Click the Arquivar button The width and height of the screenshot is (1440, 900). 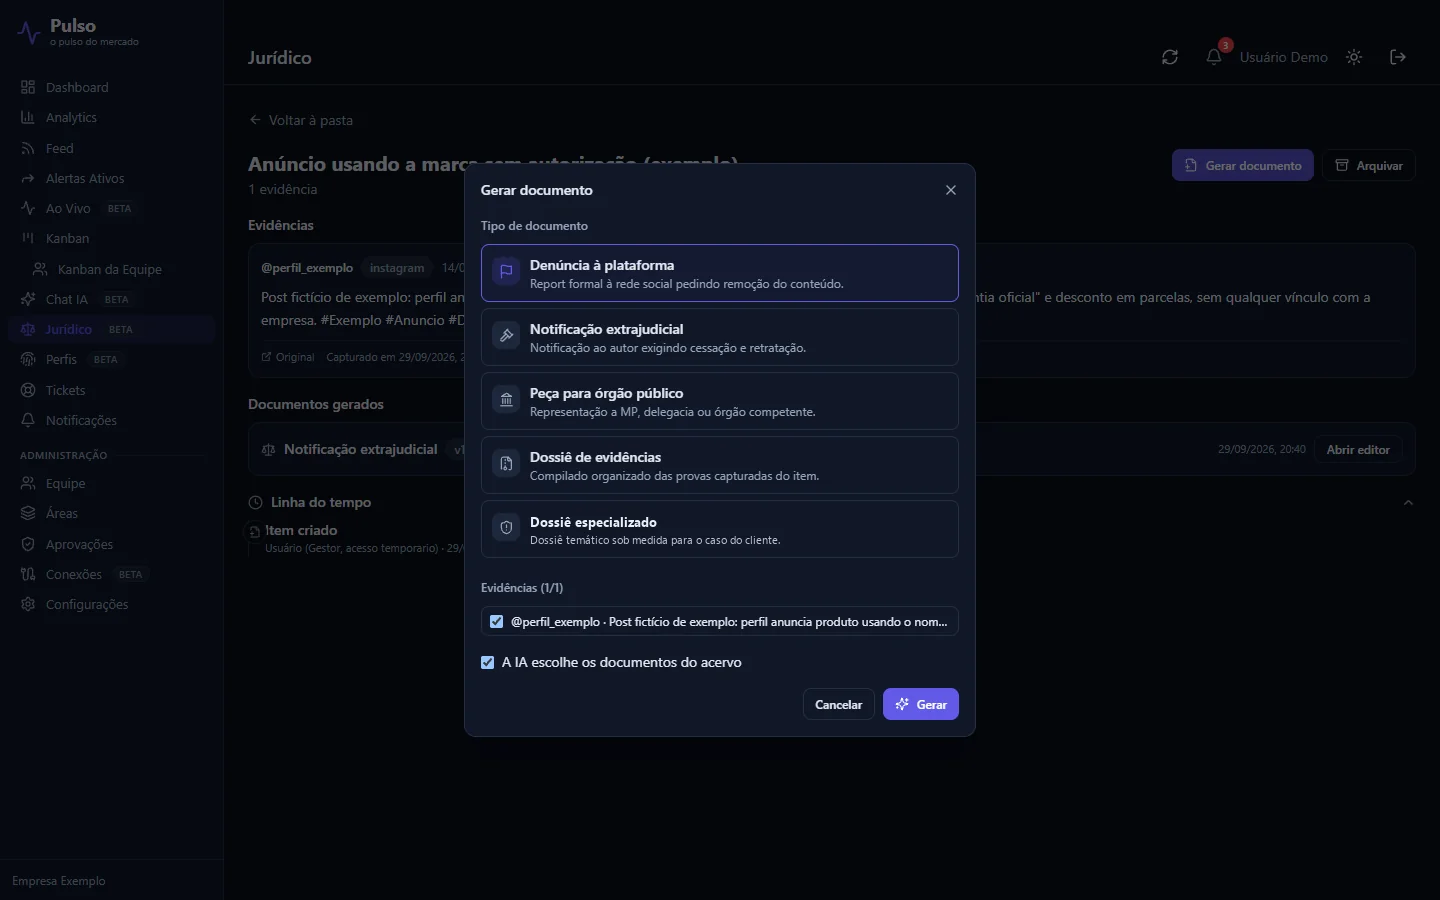(x=1368, y=165)
